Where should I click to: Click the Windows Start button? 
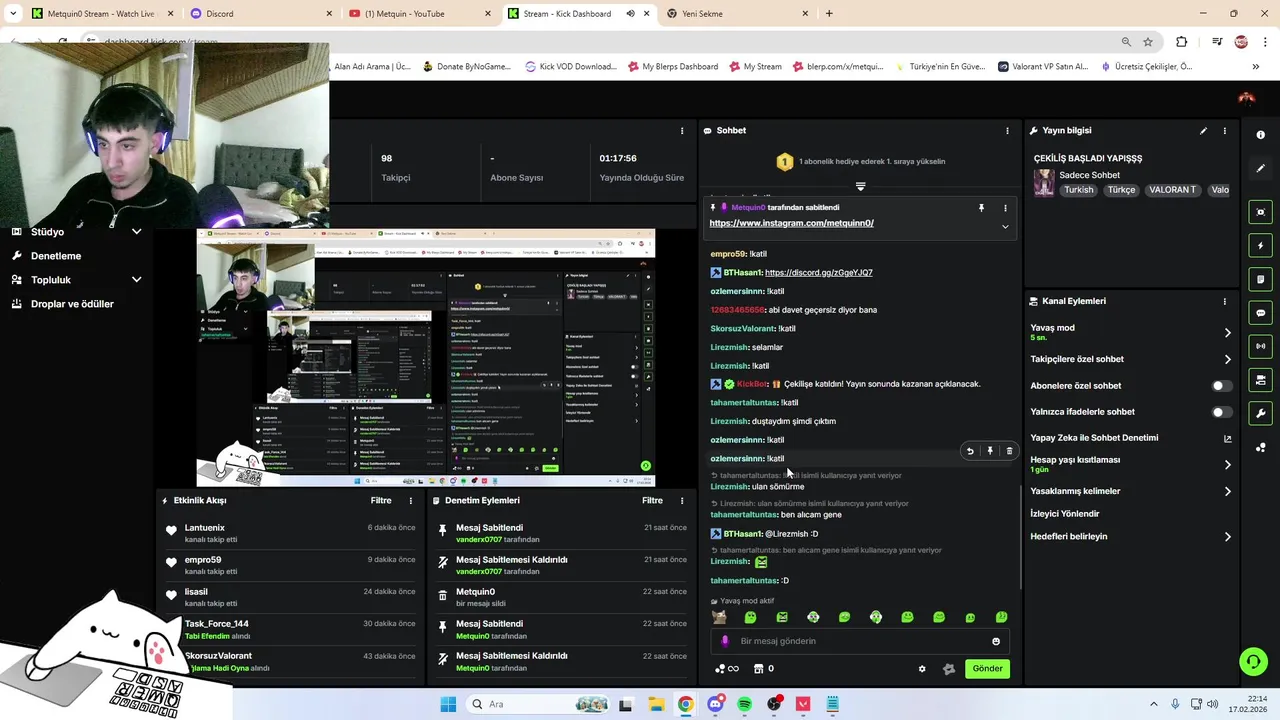tap(447, 704)
